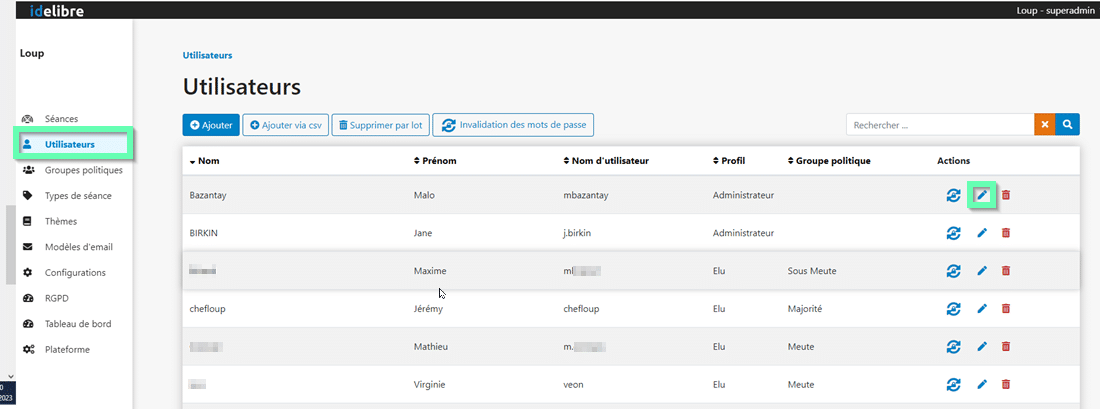The height and width of the screenshot is (409, 1100).
Task: Click the edit pencil icon for Bazantay
Action: click(982, 195)
